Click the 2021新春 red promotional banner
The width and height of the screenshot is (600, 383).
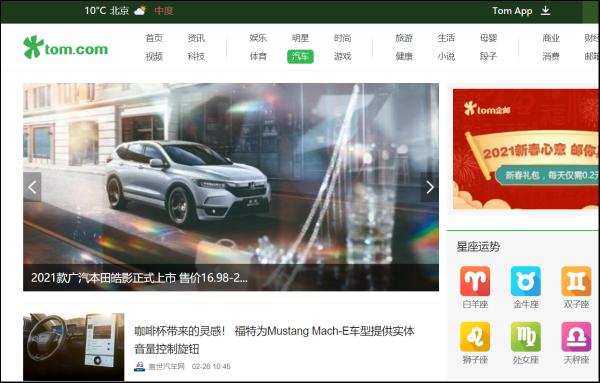tap(526, 149)
